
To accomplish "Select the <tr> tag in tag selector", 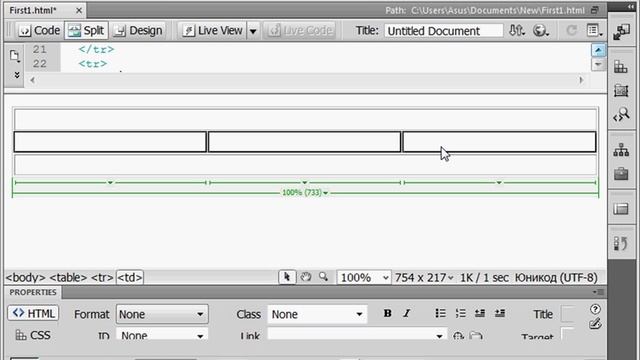I will pyautogui.click(x=102, y=278).
